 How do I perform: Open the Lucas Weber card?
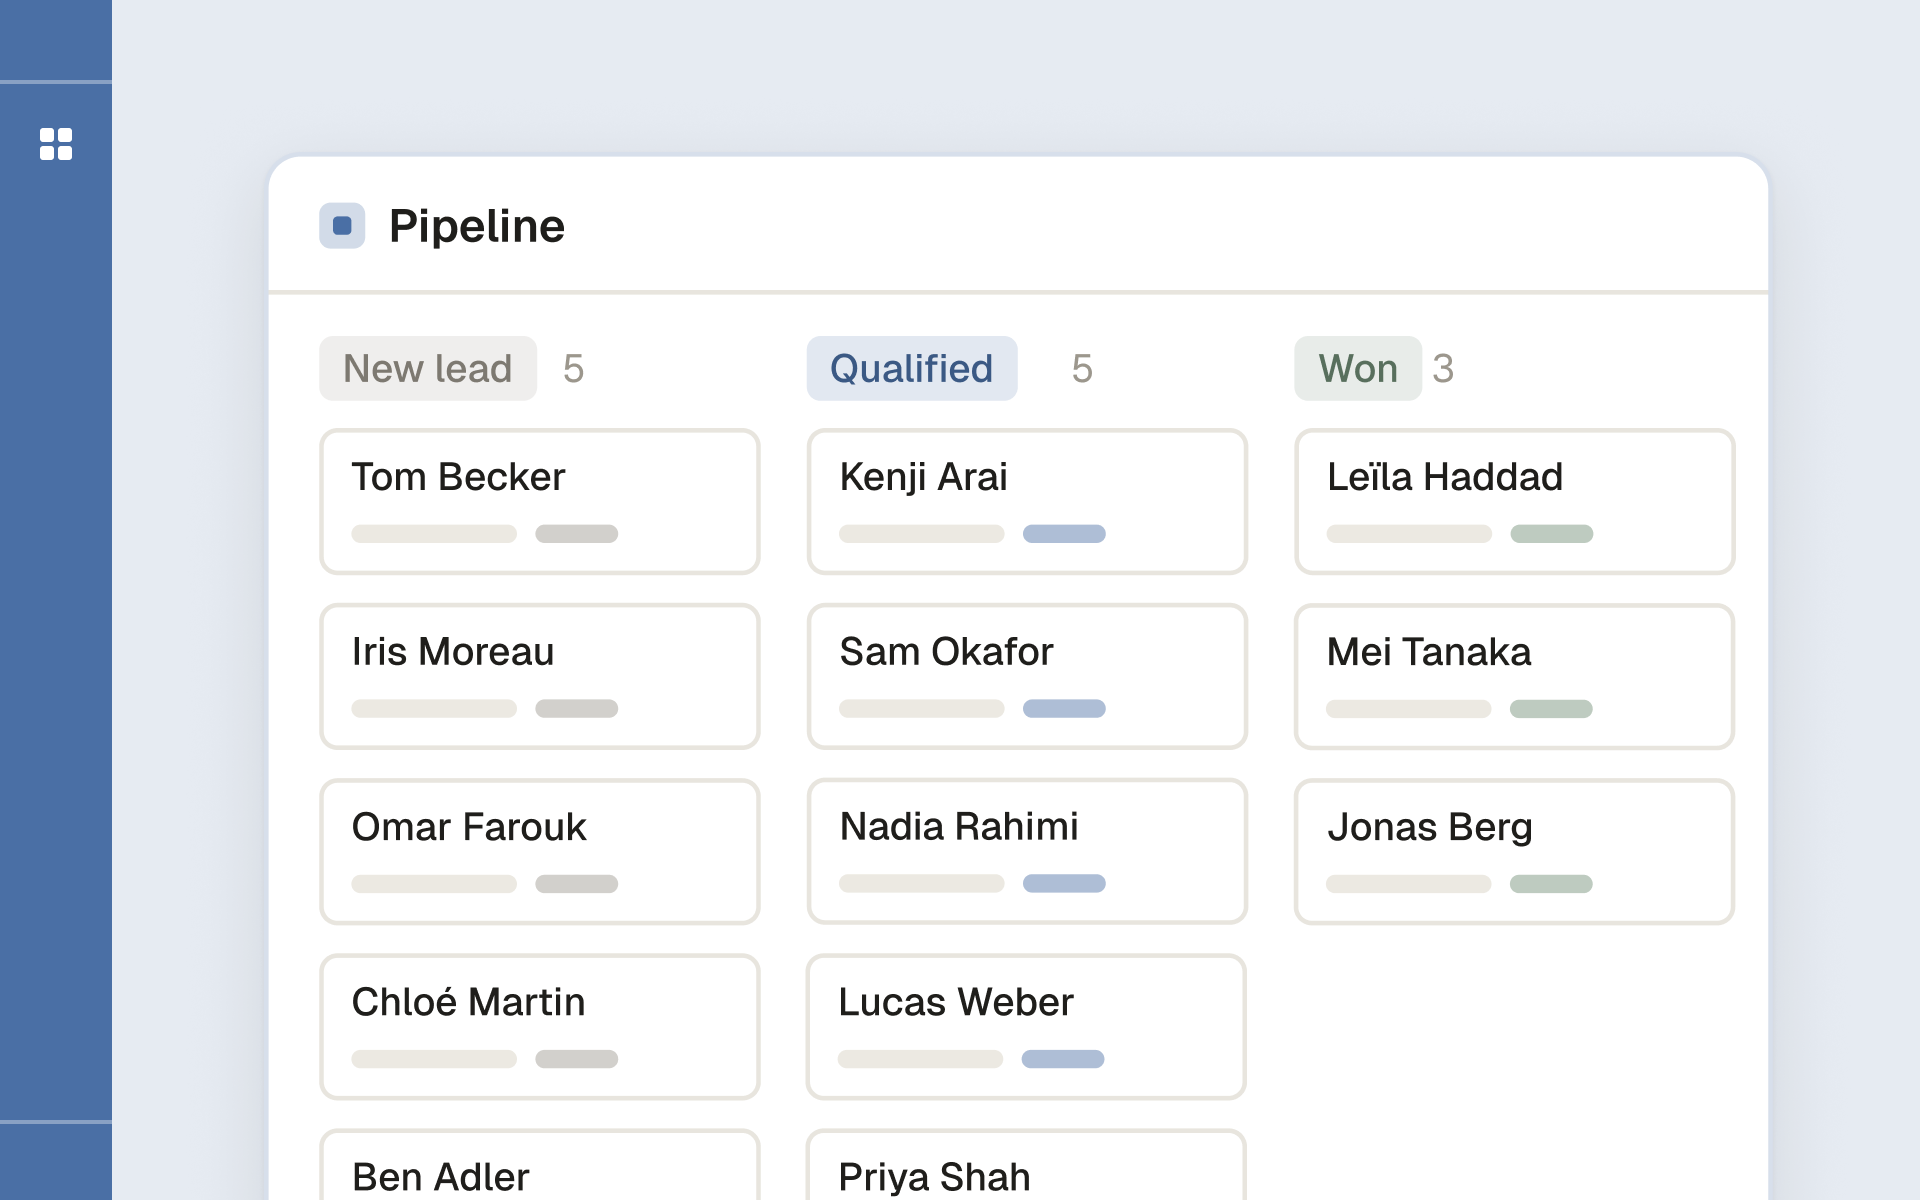point(1026,1027)
